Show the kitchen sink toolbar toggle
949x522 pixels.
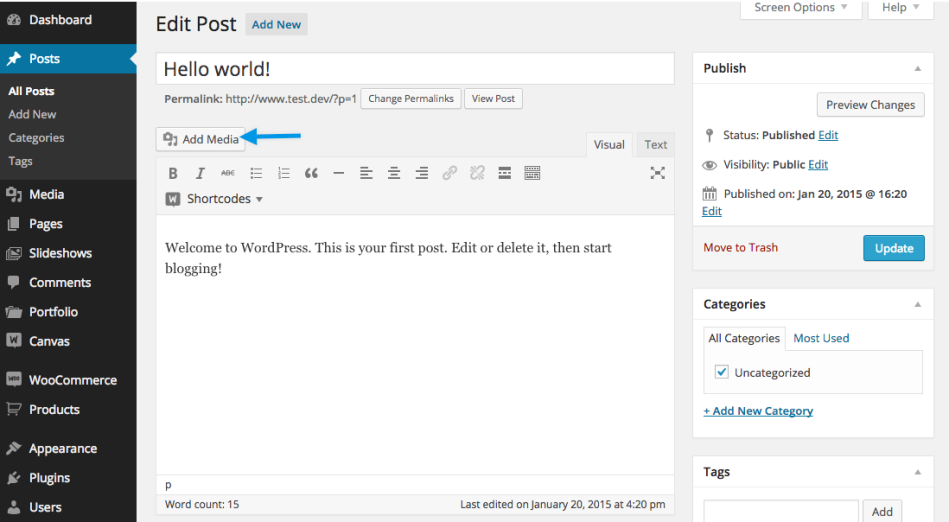pos(532,173)
